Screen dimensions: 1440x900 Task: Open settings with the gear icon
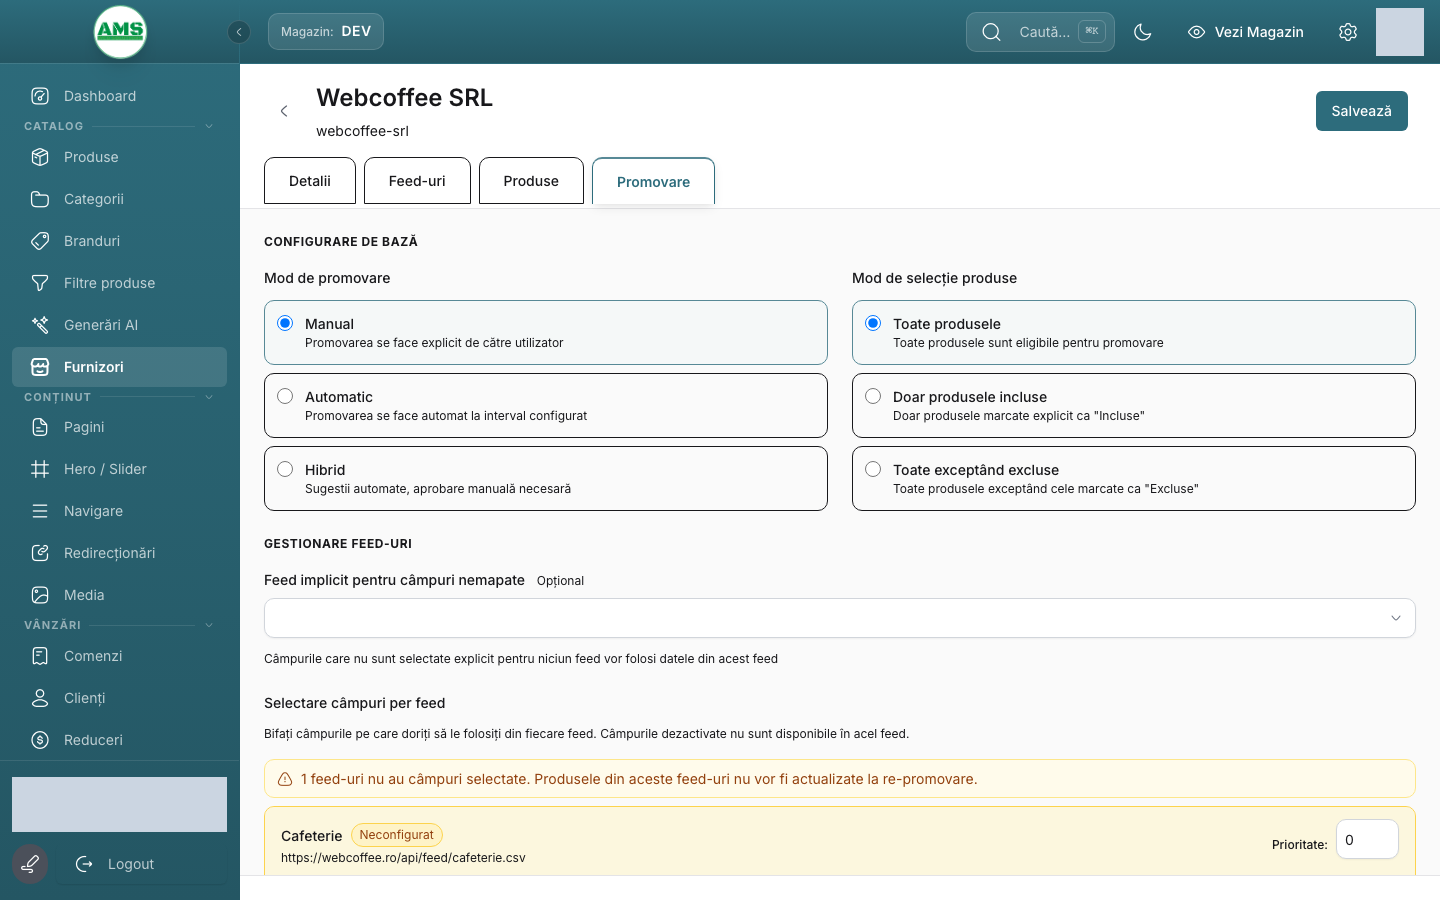click(1348, 32)
